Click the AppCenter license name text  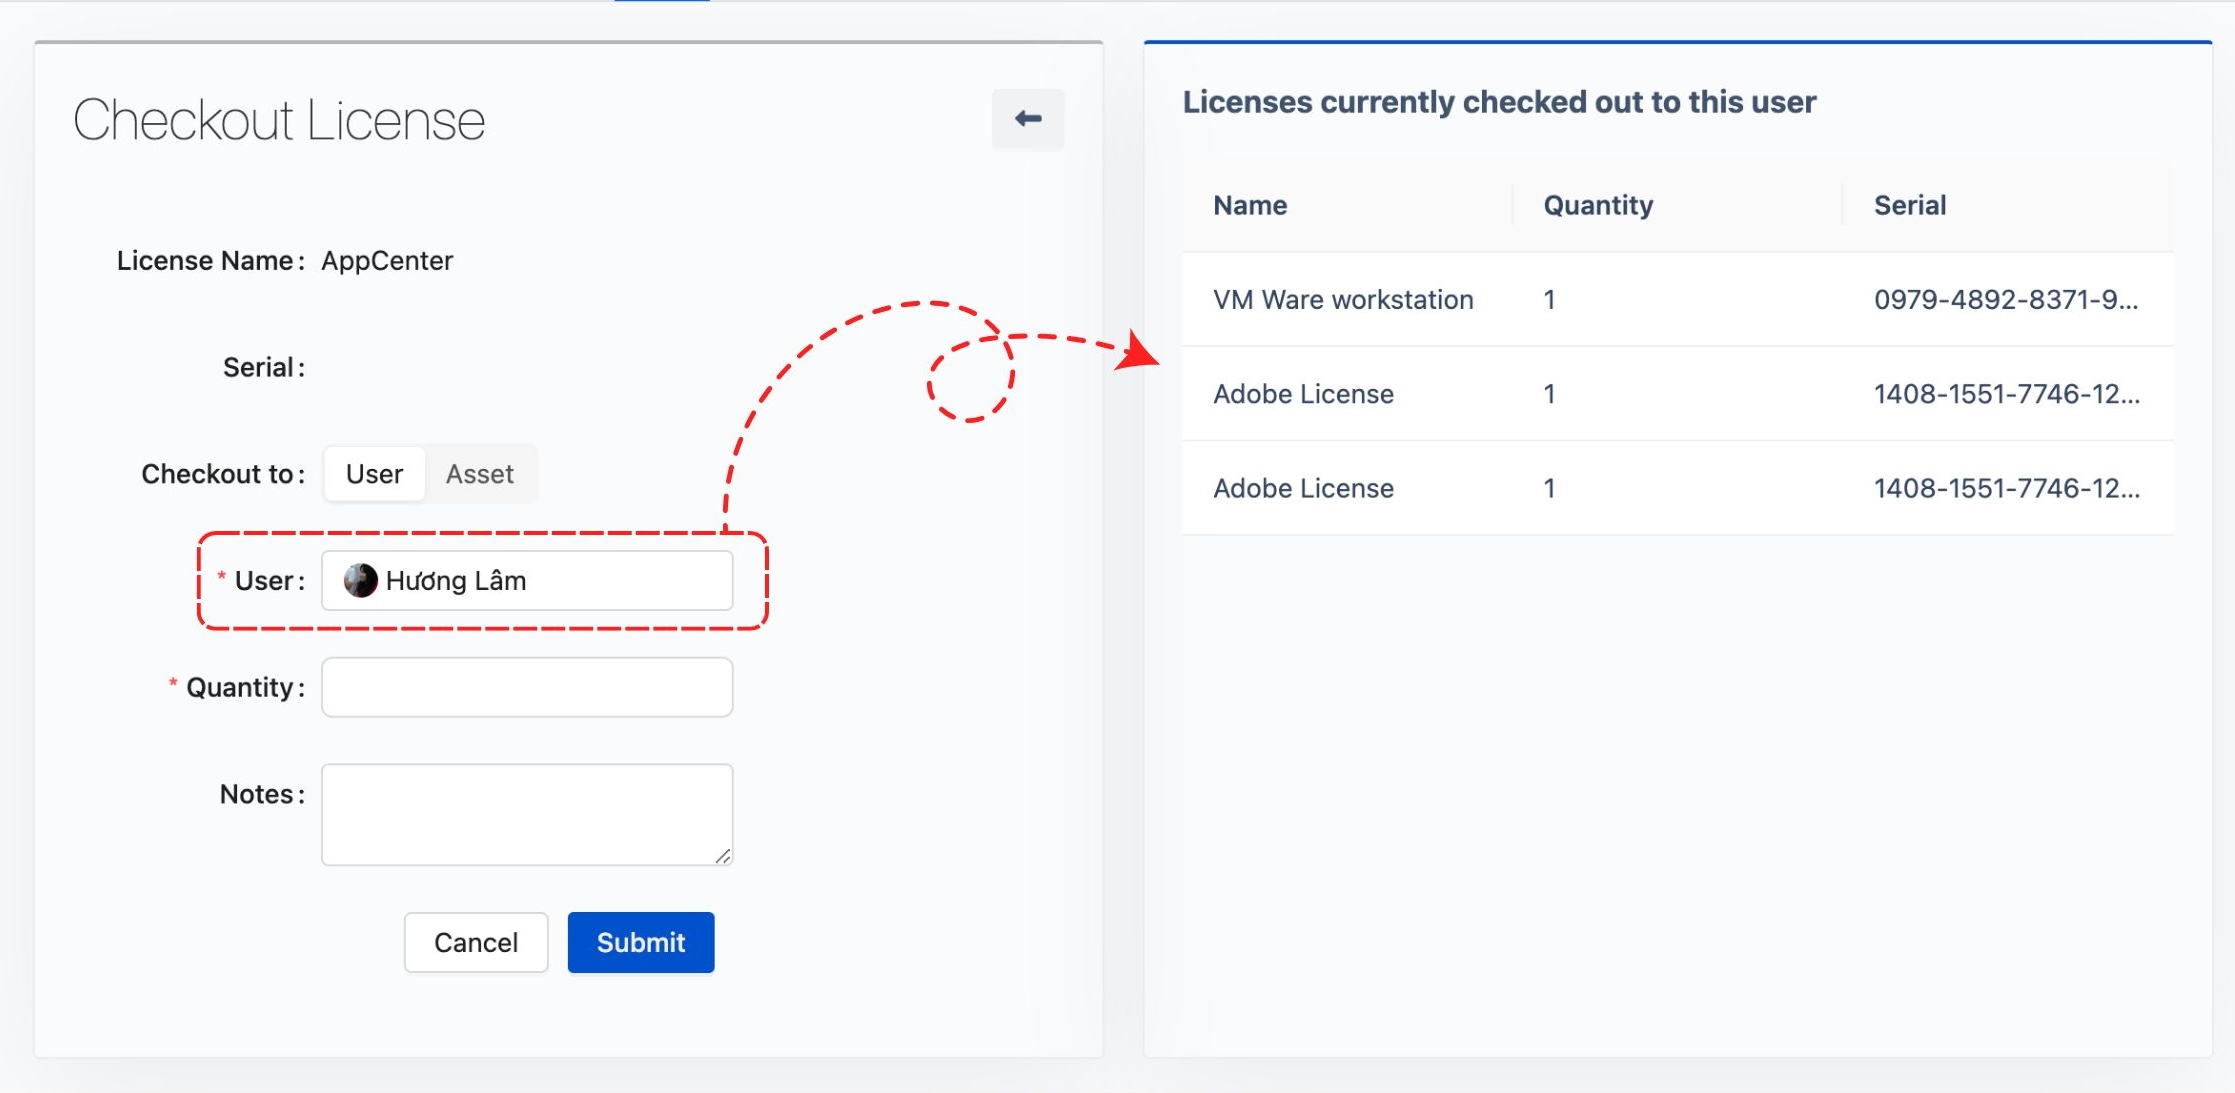[x=387, y=261]
